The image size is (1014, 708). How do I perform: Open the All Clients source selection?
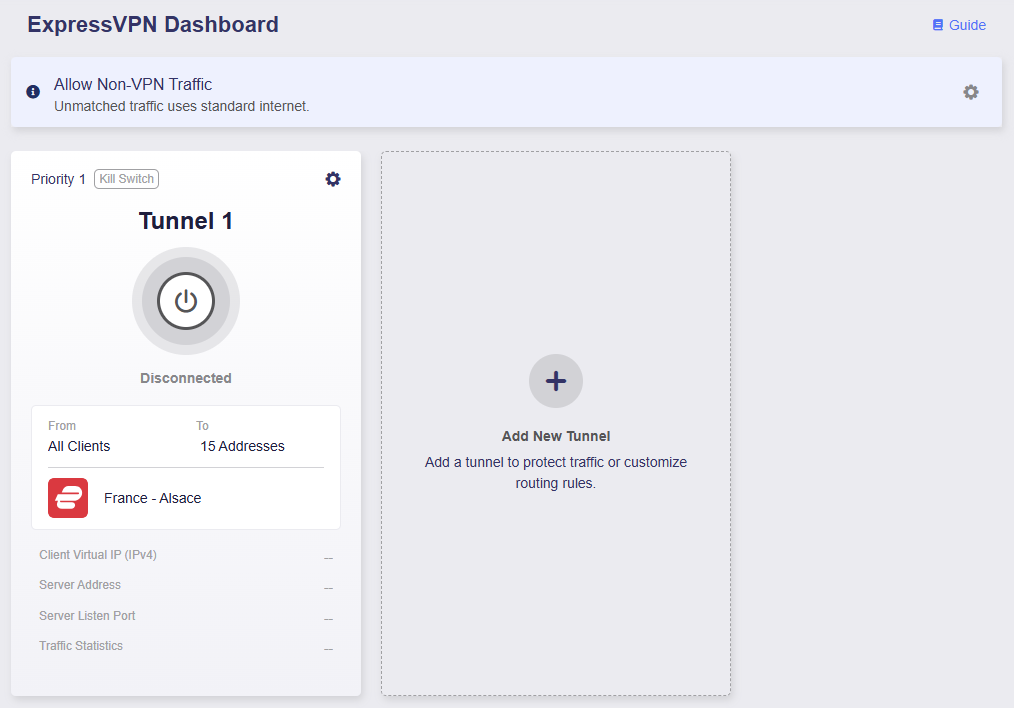(x=79, y=446)
